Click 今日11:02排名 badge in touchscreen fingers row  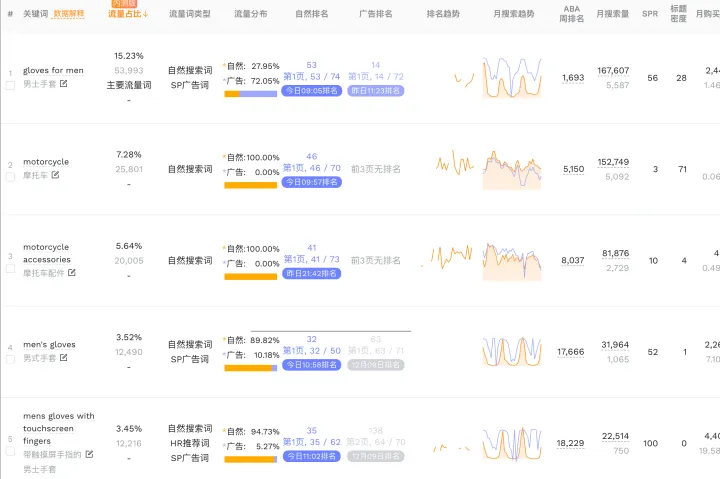pos(311,456)
